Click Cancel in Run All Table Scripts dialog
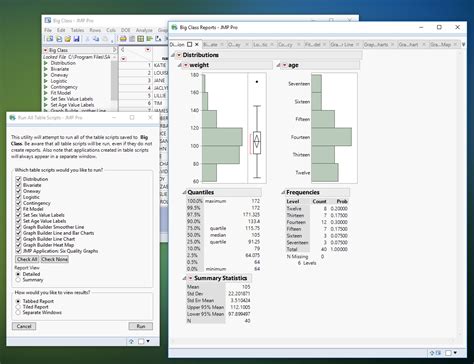 24,326
